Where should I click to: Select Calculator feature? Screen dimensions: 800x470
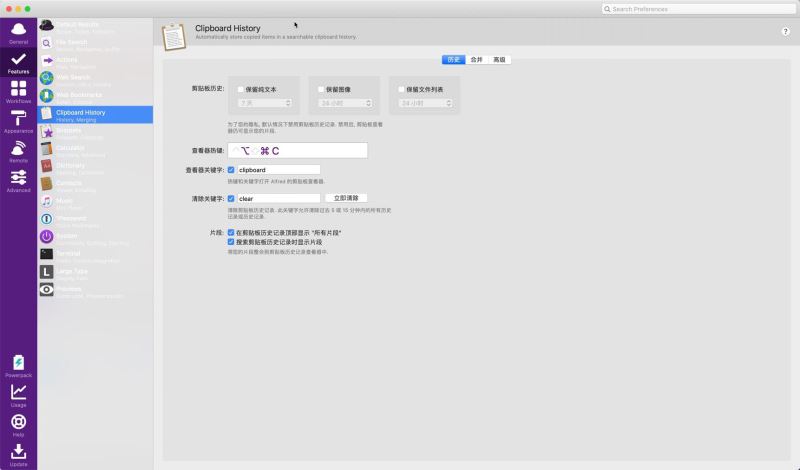click(x=95, y=150)
